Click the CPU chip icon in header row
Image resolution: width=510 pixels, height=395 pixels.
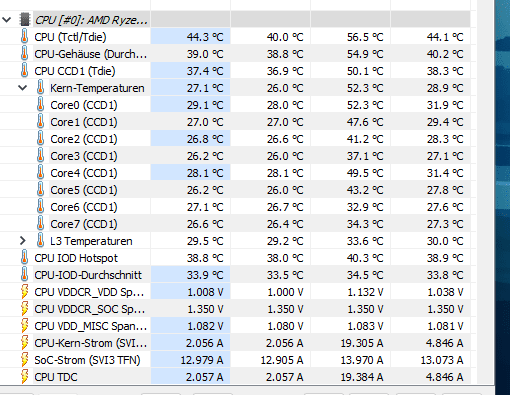pyautogui.click(x=25, y=20)
